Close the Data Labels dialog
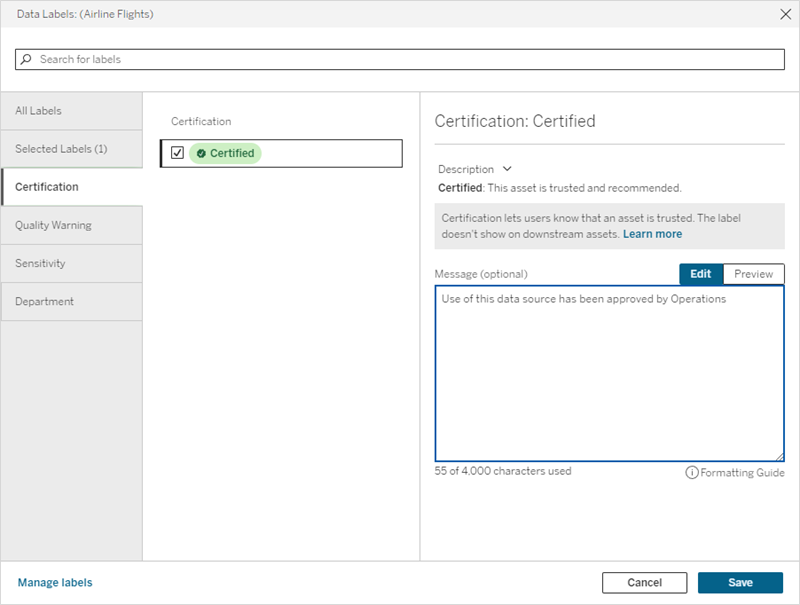The width and height of the screenshot is (800, 605). tap(784, 15)
